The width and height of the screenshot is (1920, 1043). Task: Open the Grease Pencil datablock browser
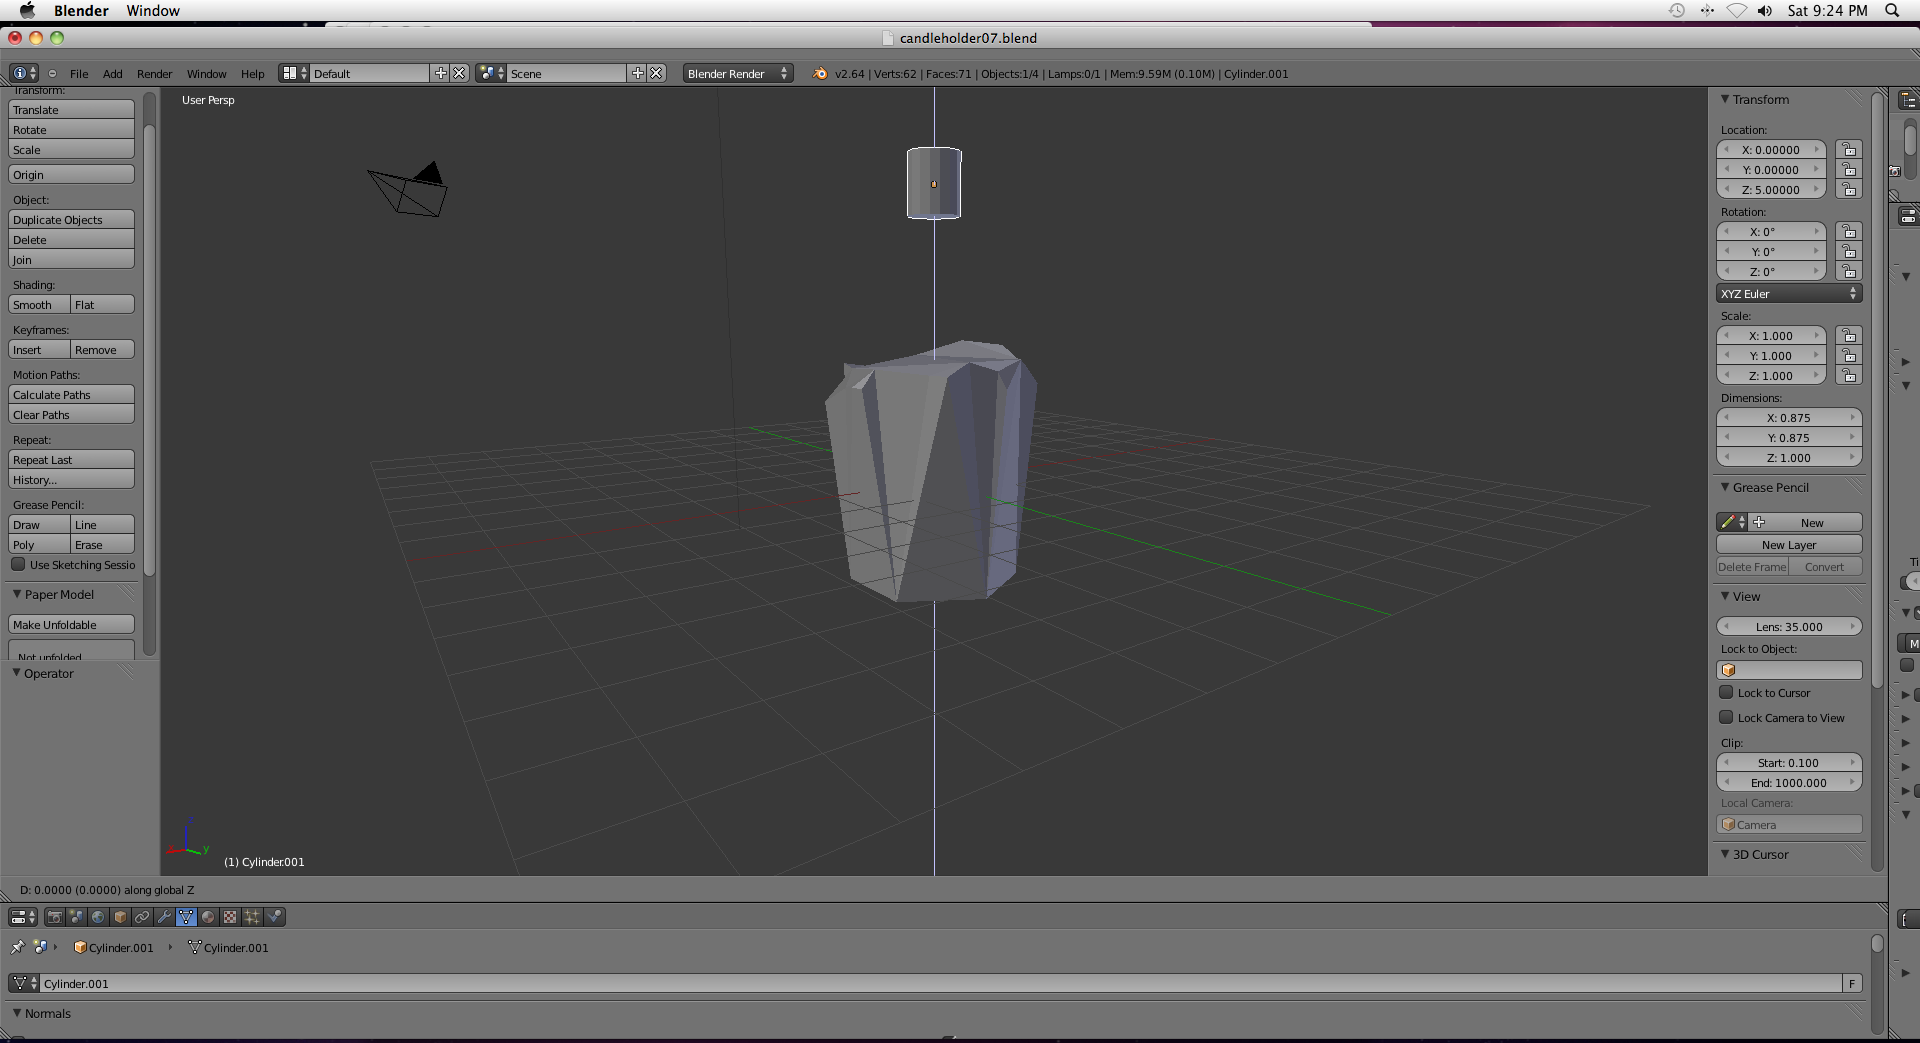[x=1732, y=522]
